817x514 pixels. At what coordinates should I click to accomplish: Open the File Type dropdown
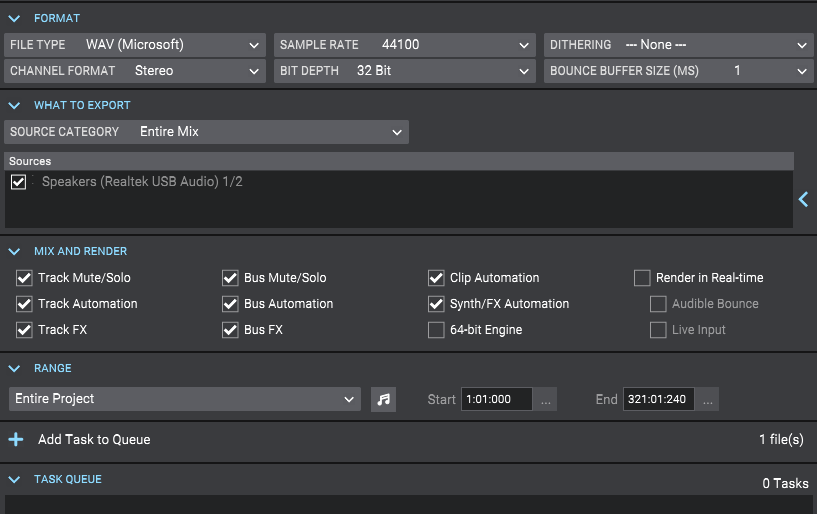coord(135,45)
